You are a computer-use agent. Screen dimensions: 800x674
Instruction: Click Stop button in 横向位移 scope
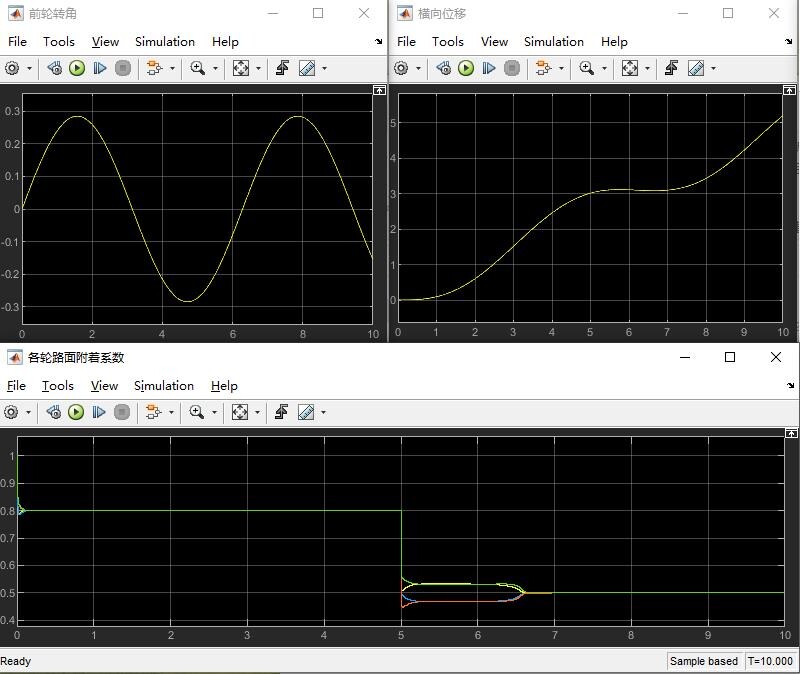click(x=511, y=68)
